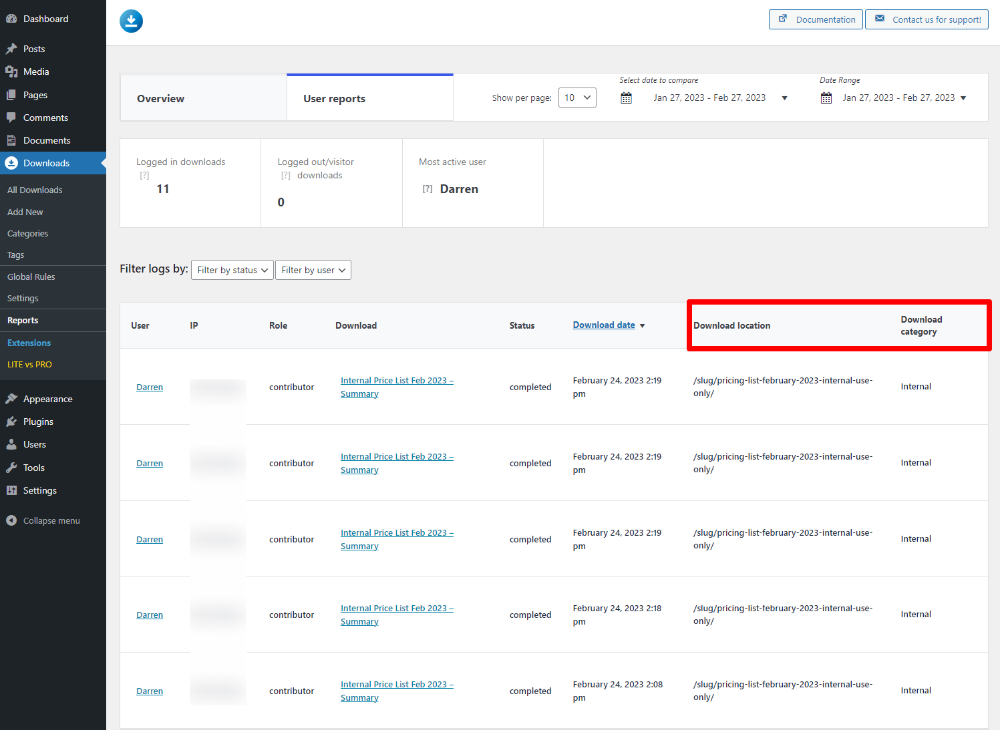Open LITE vs PRO submenu item
Viewport: 1000px width, 730px height.
pos(29,364)
